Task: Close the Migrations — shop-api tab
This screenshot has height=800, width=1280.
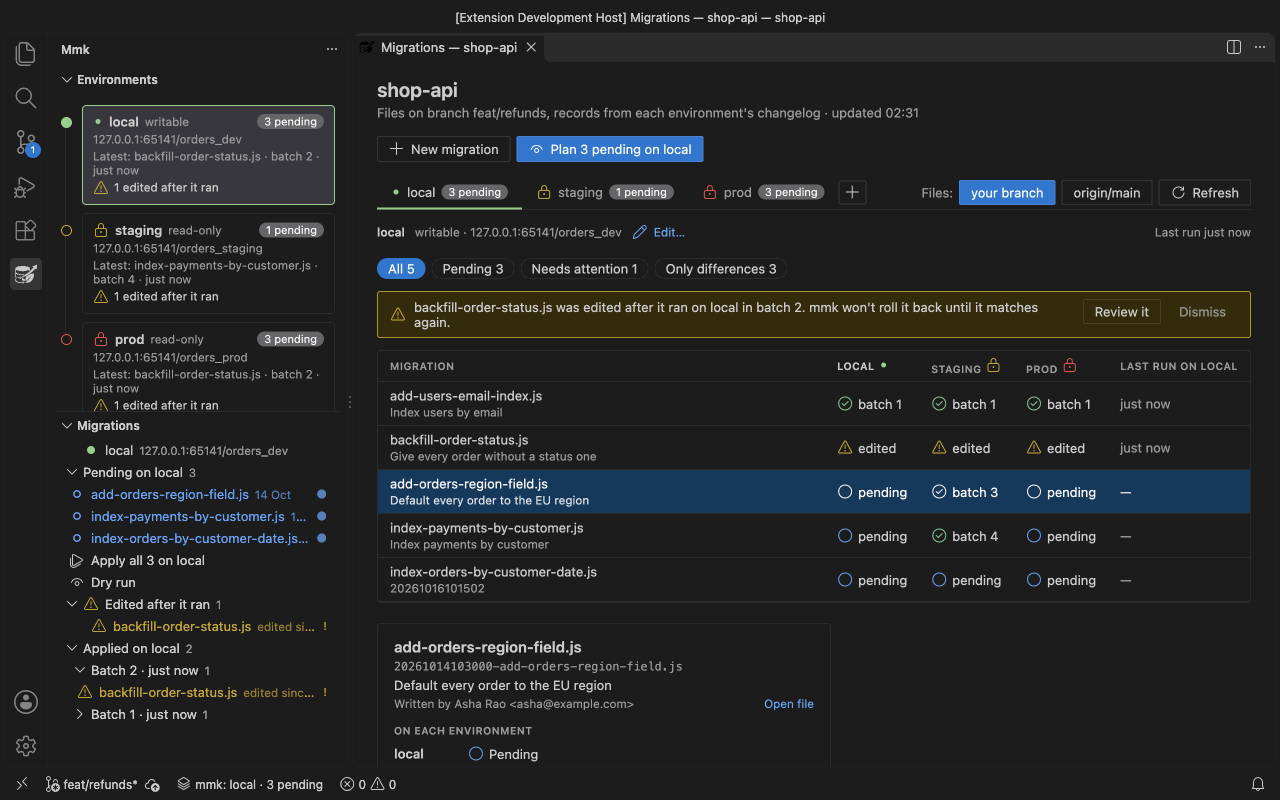Action: (x=531, y=47)
